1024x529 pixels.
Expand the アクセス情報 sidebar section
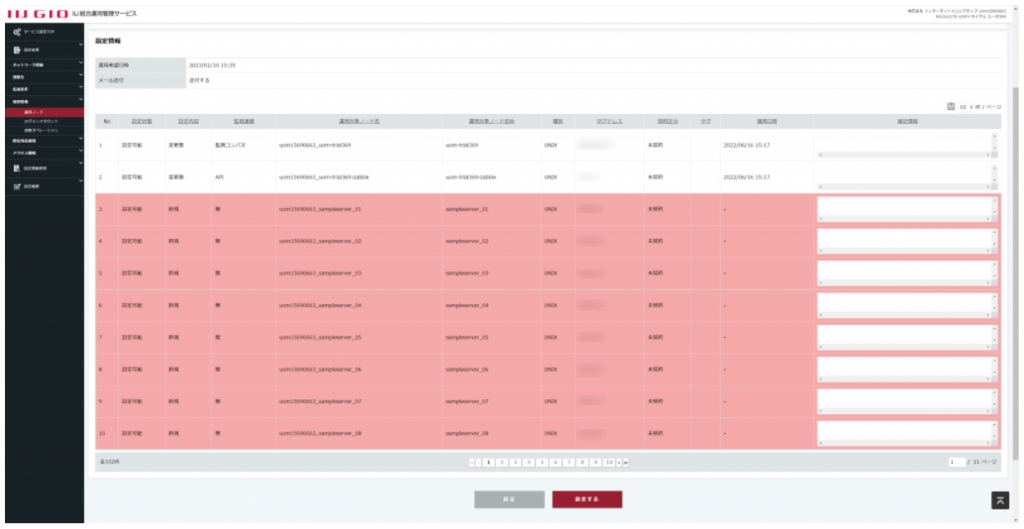point(43,153)
